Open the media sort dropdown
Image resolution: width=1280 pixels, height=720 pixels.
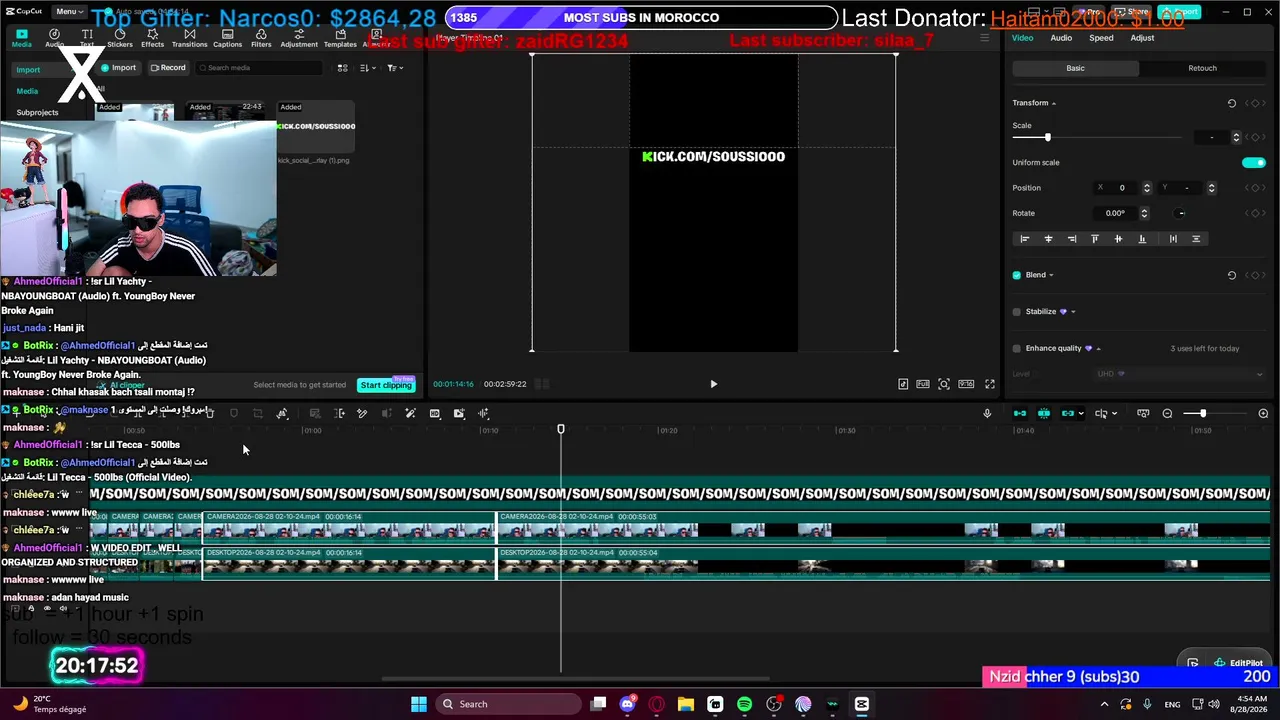[367, 68]
